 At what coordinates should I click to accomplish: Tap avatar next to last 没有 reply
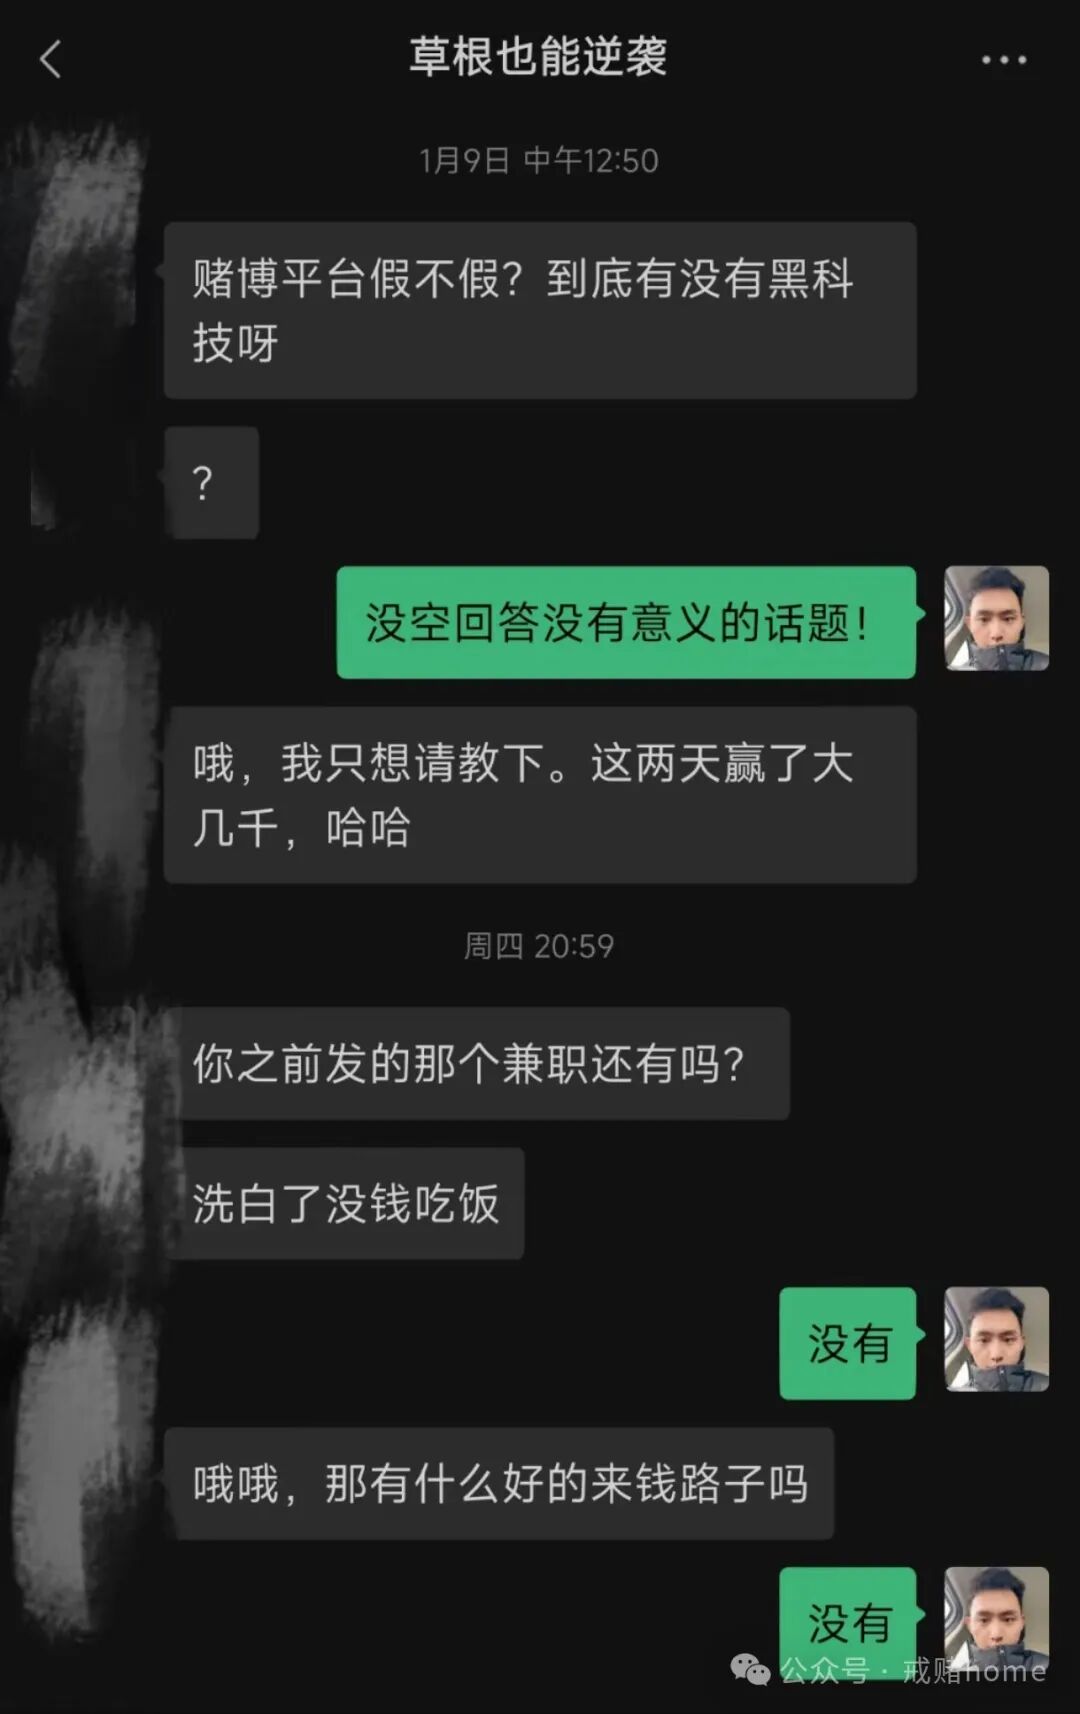point(996,1617)
